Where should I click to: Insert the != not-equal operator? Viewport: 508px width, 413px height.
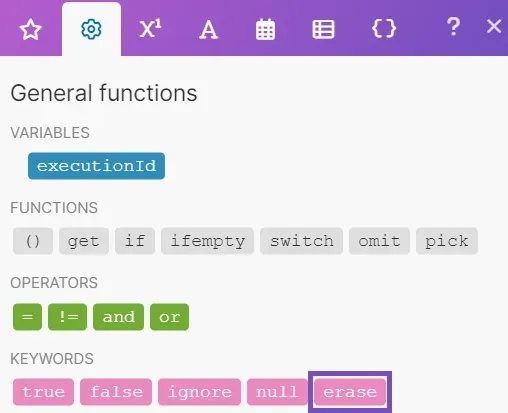coord(68,317)
